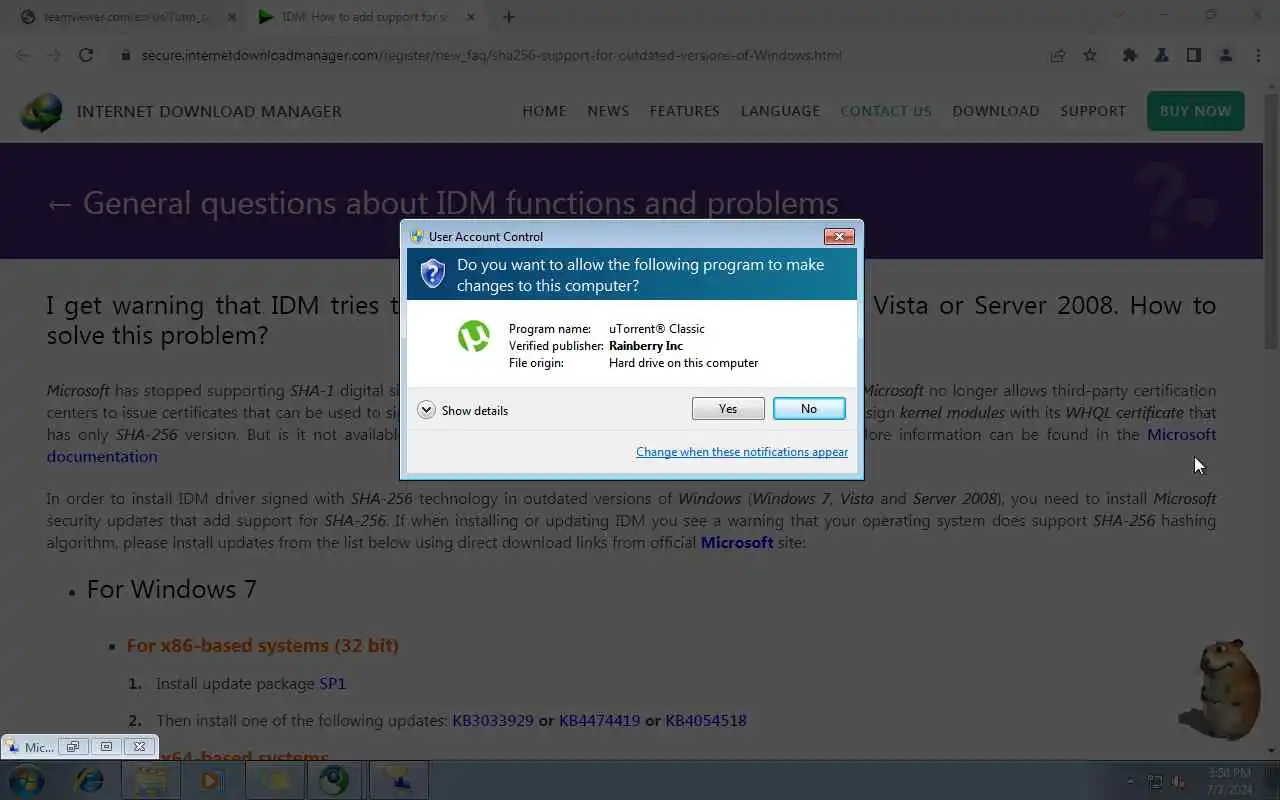The image size is (1280, 800).
Task: Open LANGUAGE in site navigation
Action: coord(780,111)
